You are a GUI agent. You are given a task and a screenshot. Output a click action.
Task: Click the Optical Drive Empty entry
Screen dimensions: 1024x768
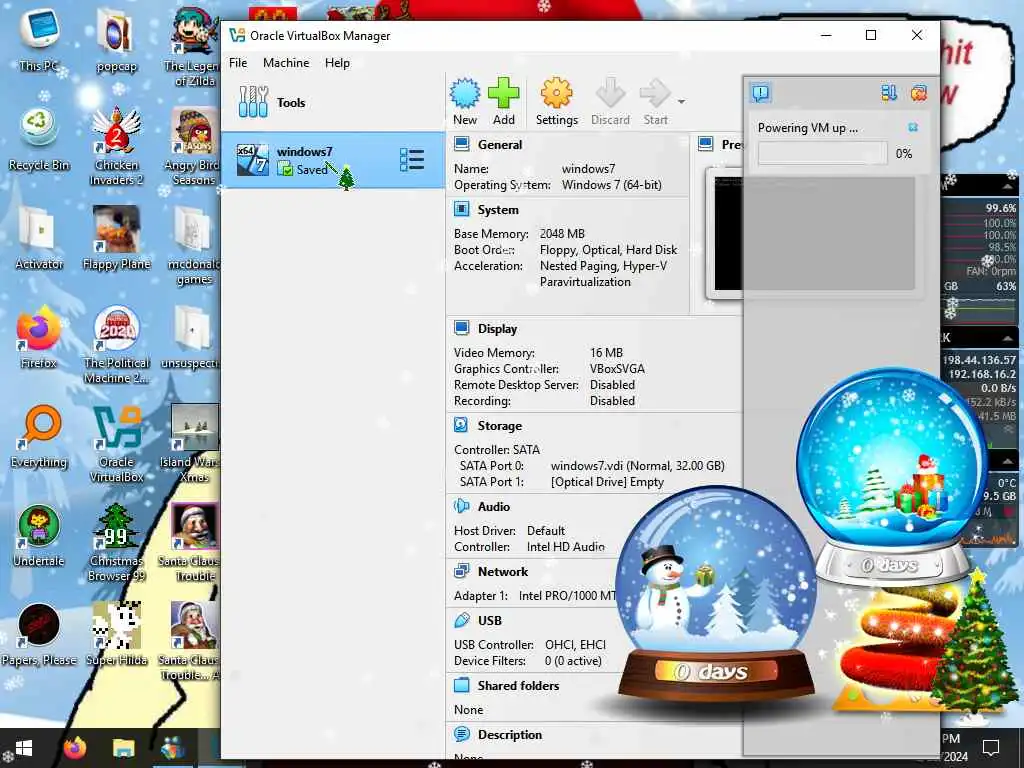click(x=607, y=482)
